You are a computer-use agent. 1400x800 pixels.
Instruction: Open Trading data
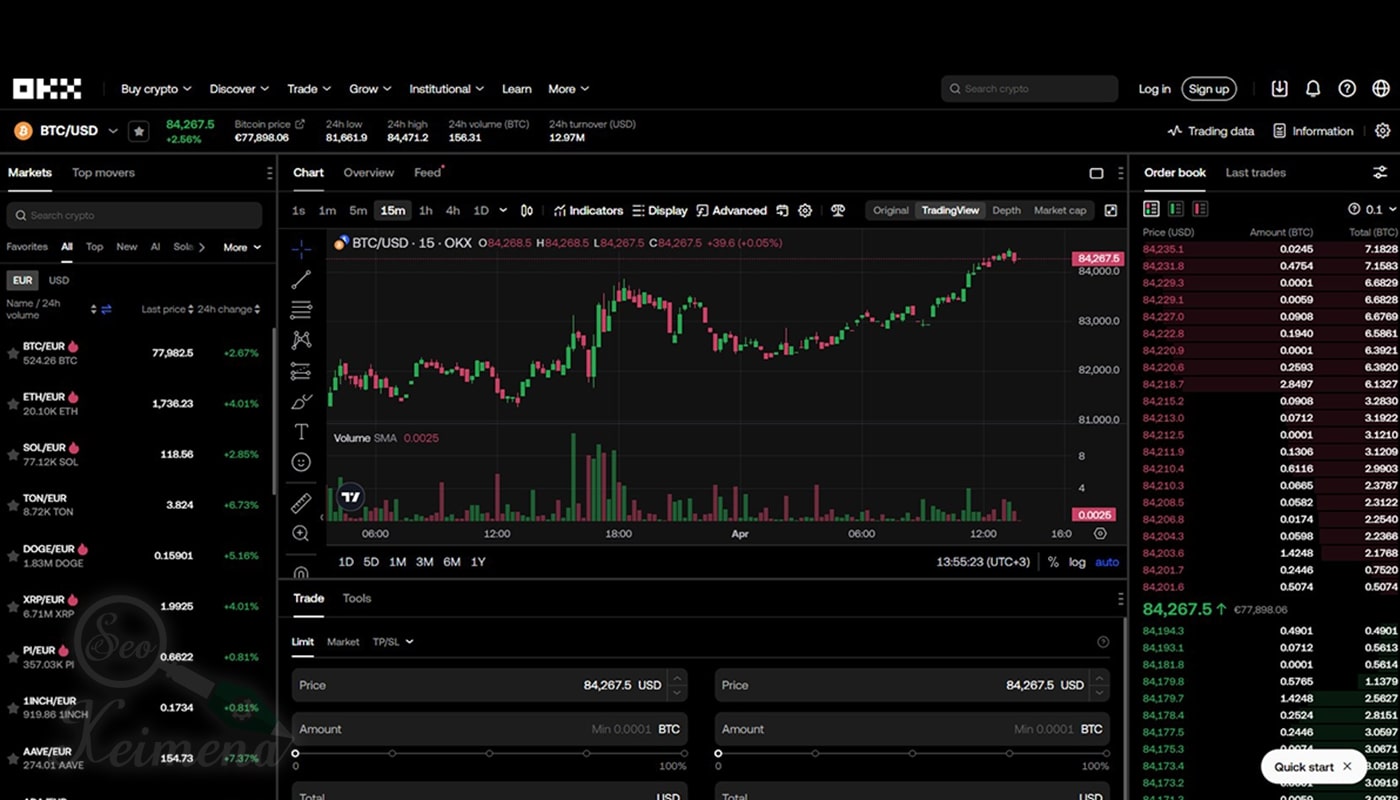click(x=1211, y=131)
